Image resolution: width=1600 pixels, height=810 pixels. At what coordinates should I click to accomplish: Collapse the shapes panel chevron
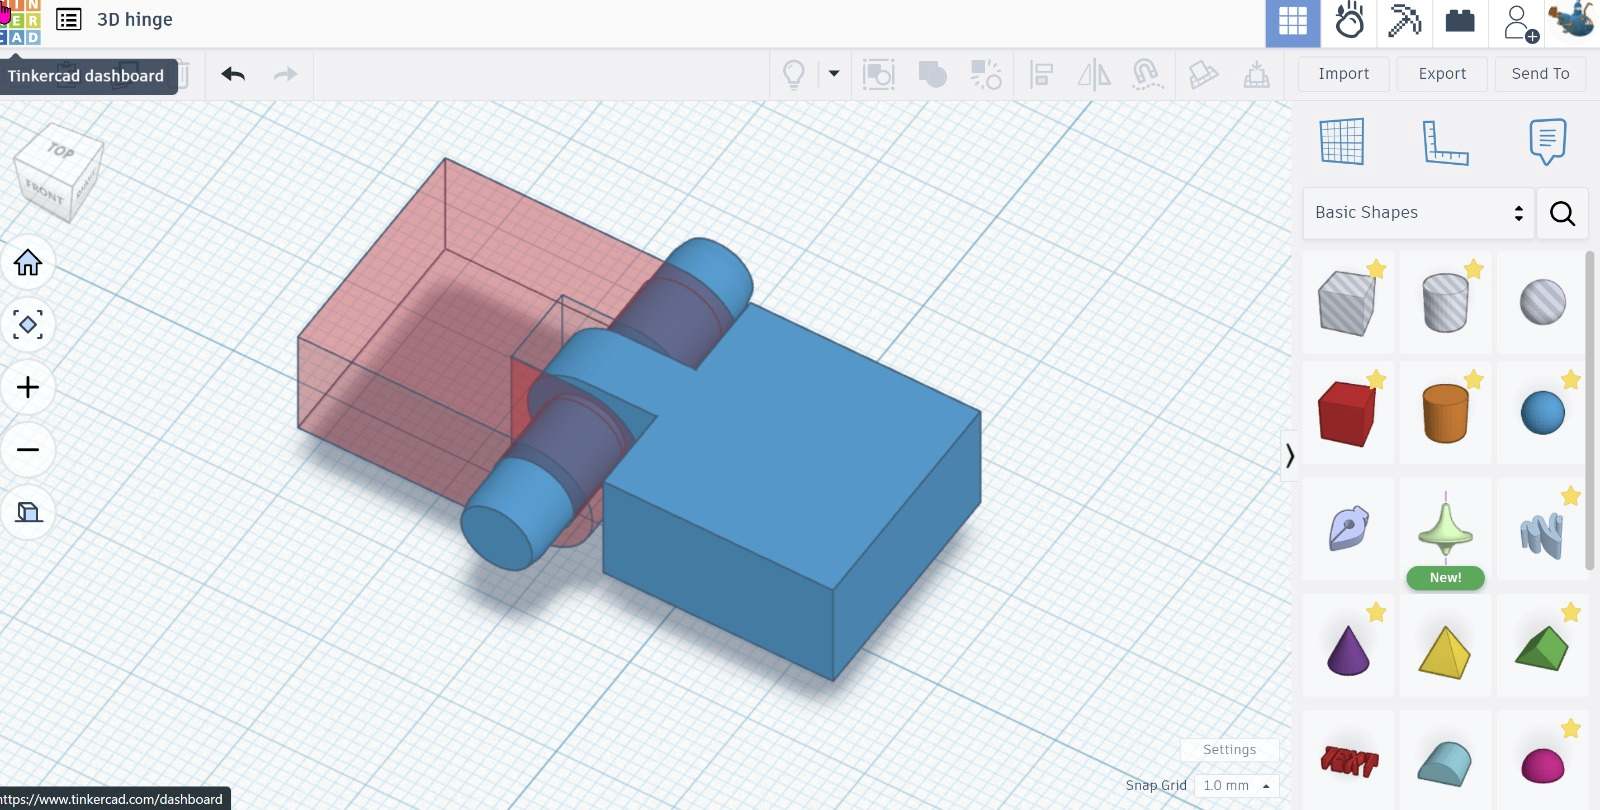point(1290,456)
